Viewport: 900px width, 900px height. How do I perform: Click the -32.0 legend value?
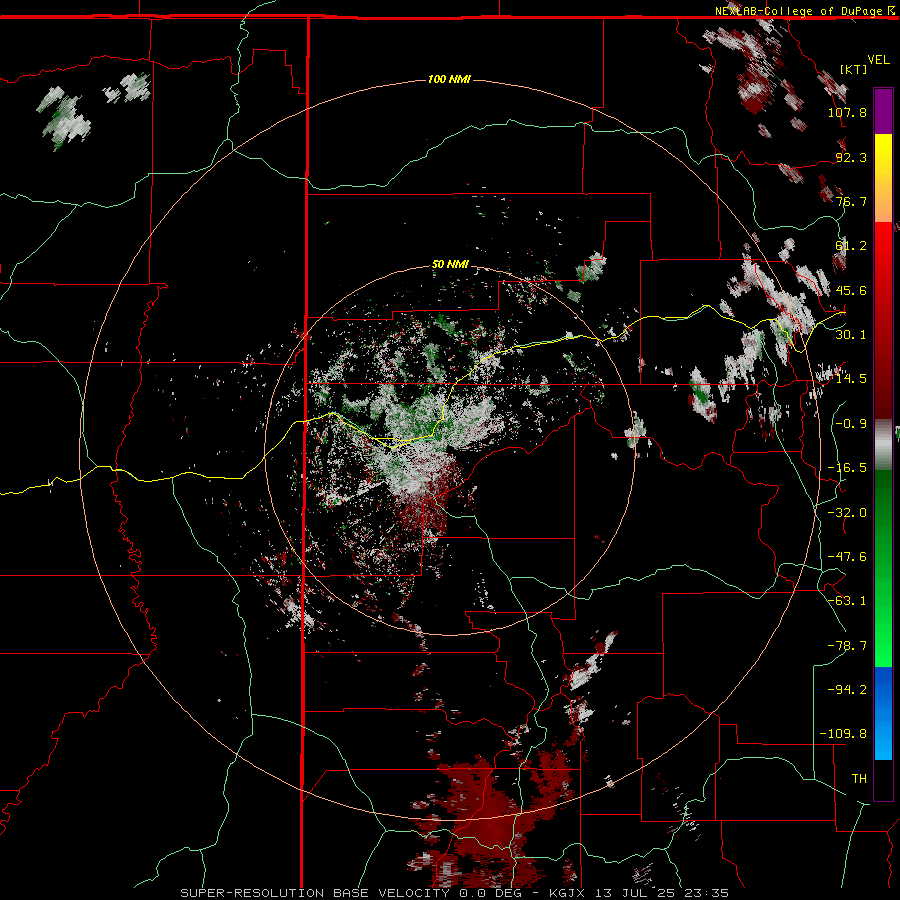(x=847, y=513)
